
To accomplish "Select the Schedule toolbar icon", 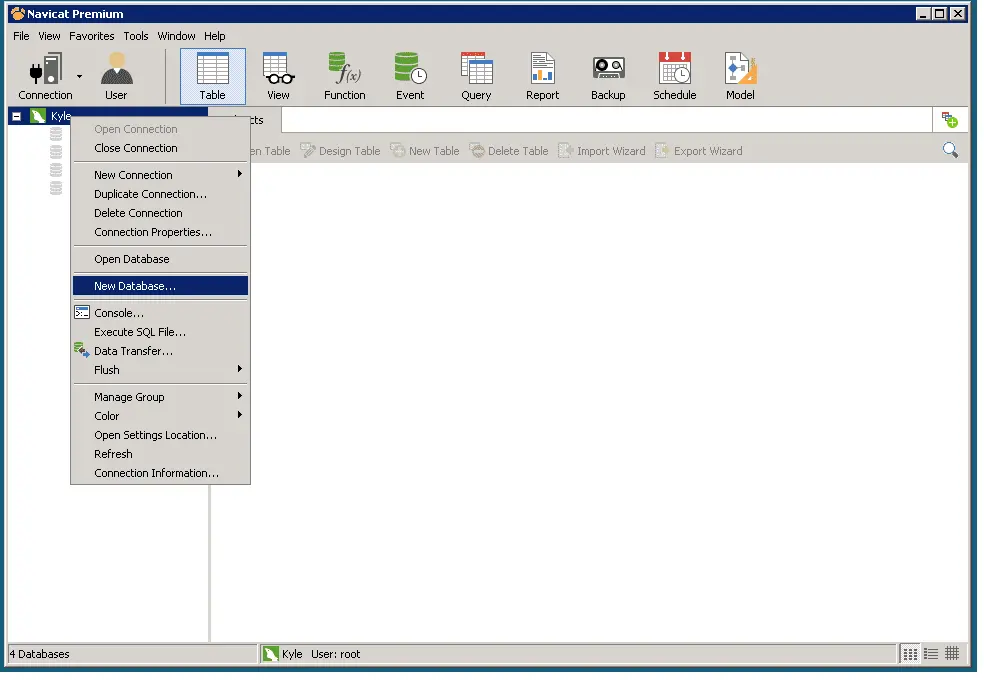I will [675, 77].
